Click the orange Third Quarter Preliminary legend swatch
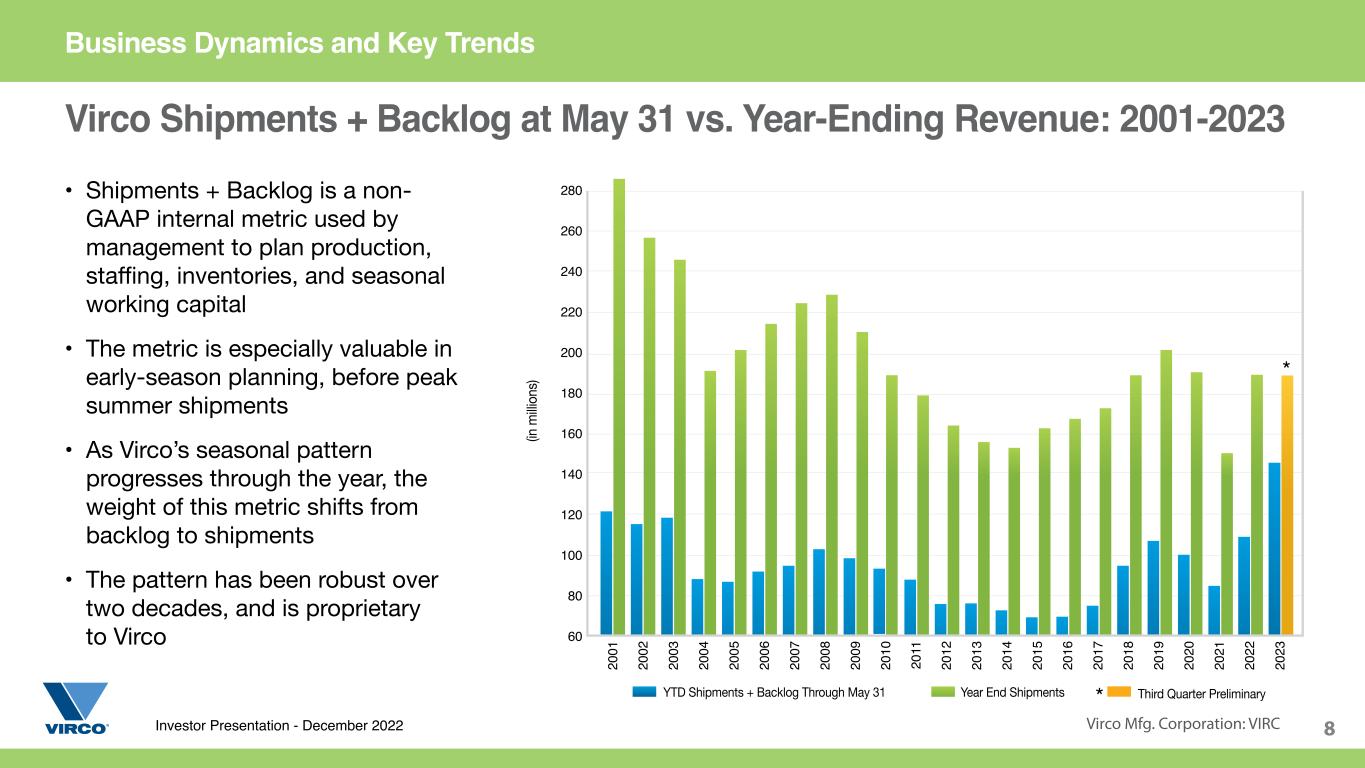 pyautogui.click(x=1118, y=692)
